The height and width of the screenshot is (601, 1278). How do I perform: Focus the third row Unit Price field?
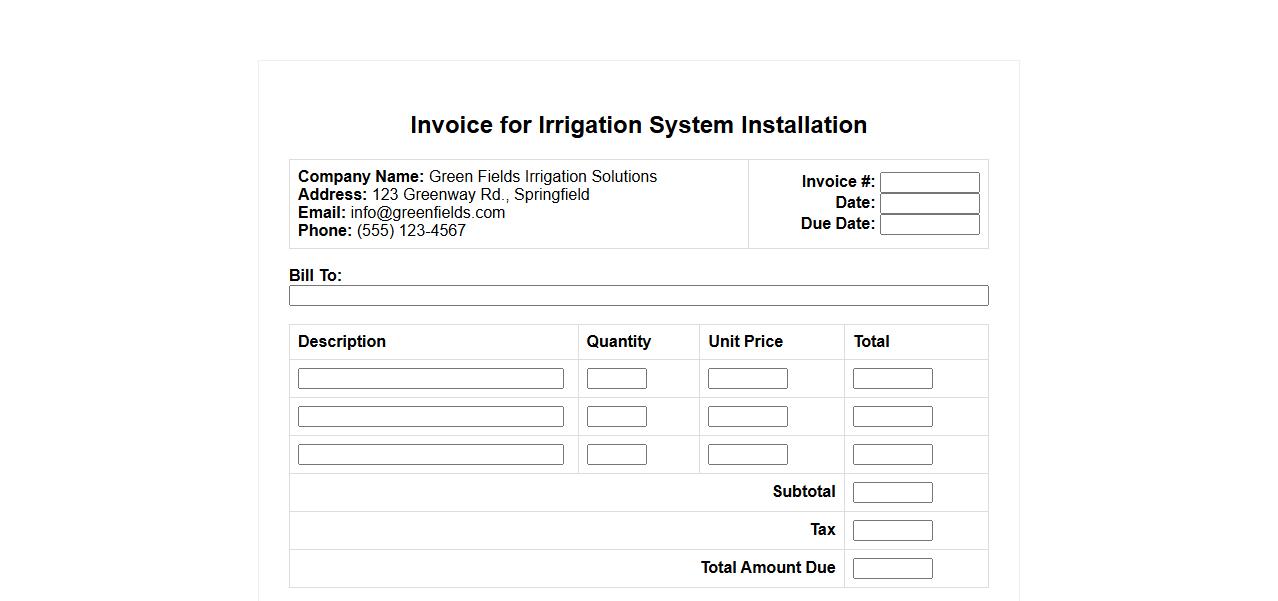point(747,454)
